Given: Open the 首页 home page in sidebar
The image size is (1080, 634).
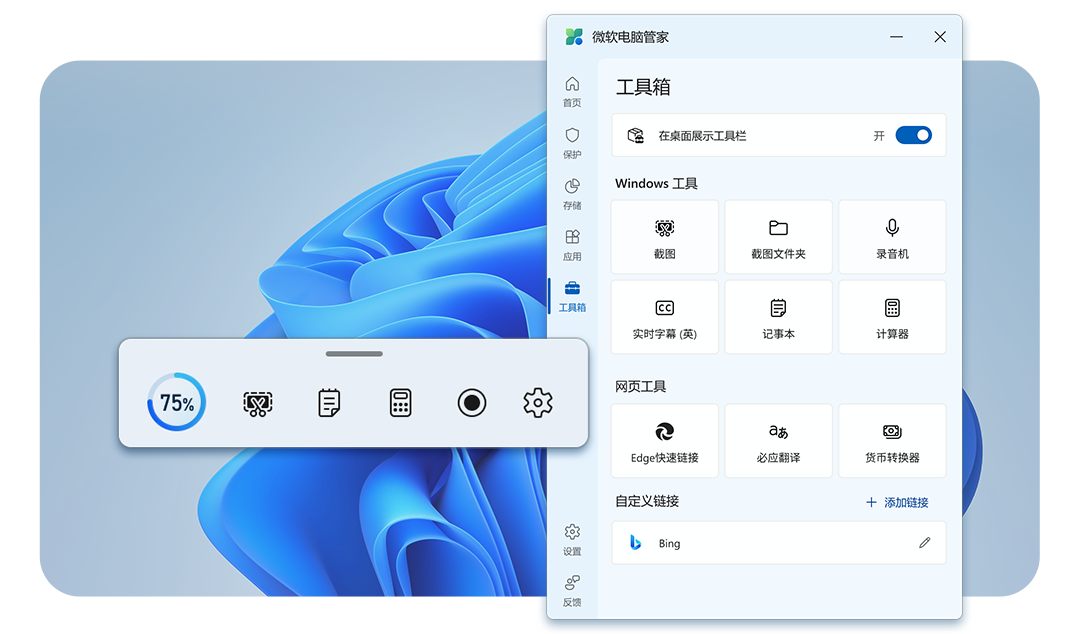Looking at the screenshot, I should (x=572, y=92).
